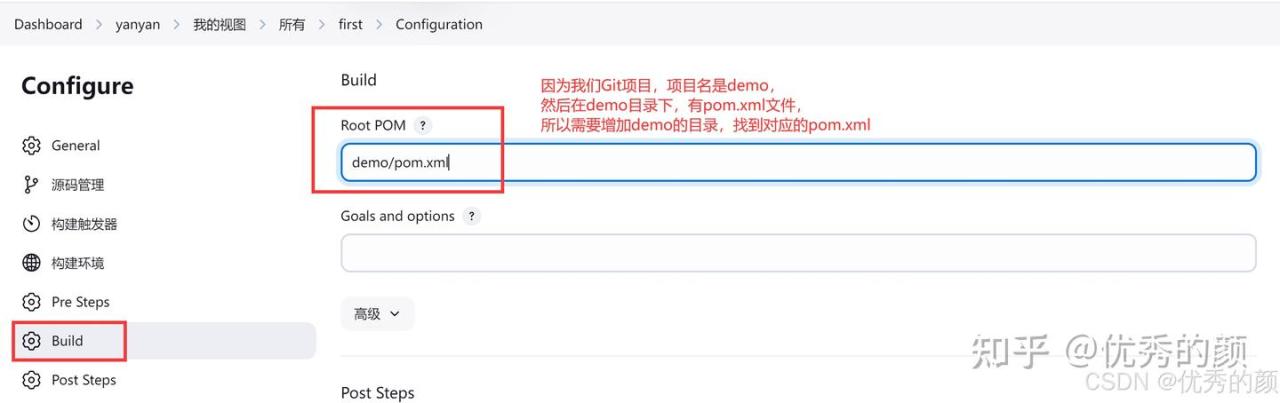Viewport: 1280px width, 403px height.
Task: Click the build triggers clock icon
Action: [31, 224]
